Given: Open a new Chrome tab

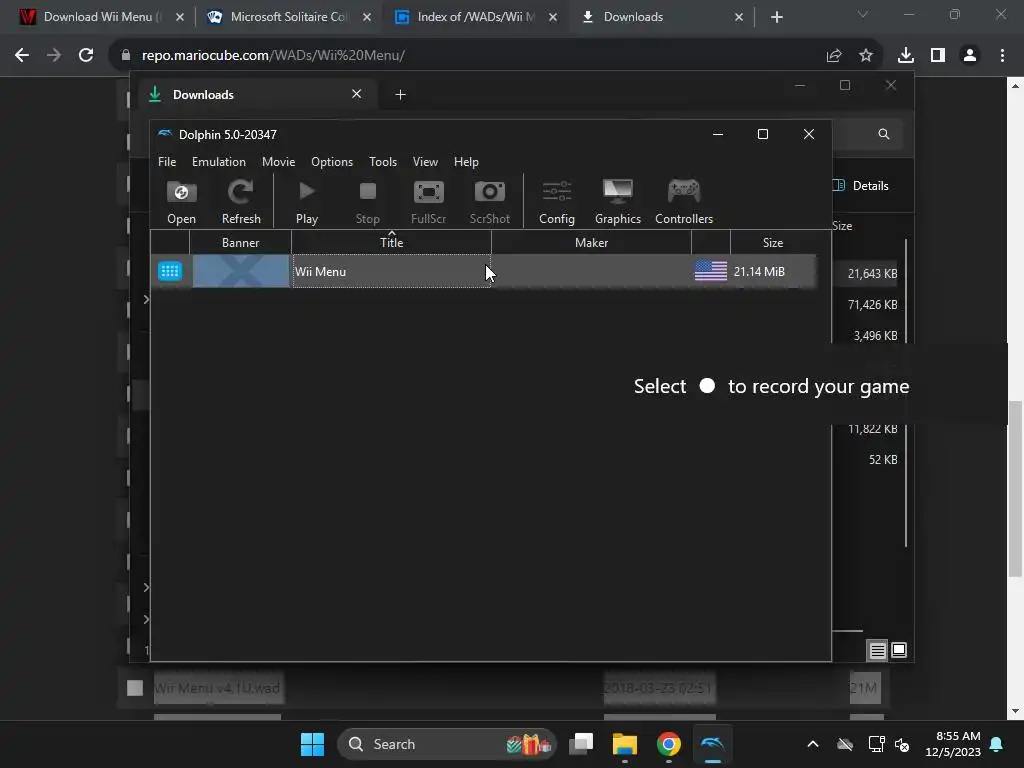Looking at the screenshot, I should coord(776,17).
